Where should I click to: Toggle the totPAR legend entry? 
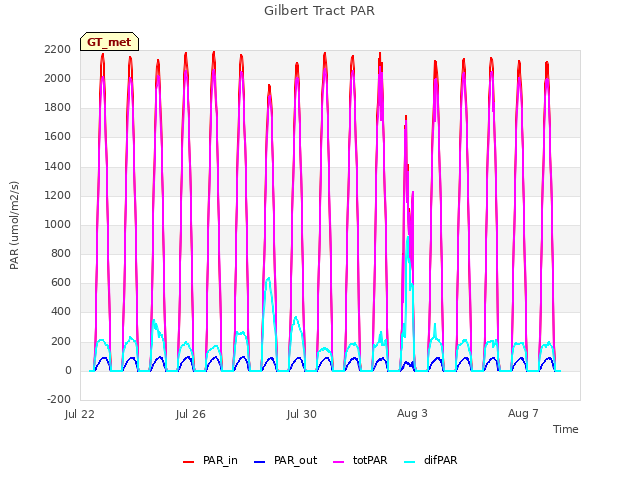[x=360, y=460]
